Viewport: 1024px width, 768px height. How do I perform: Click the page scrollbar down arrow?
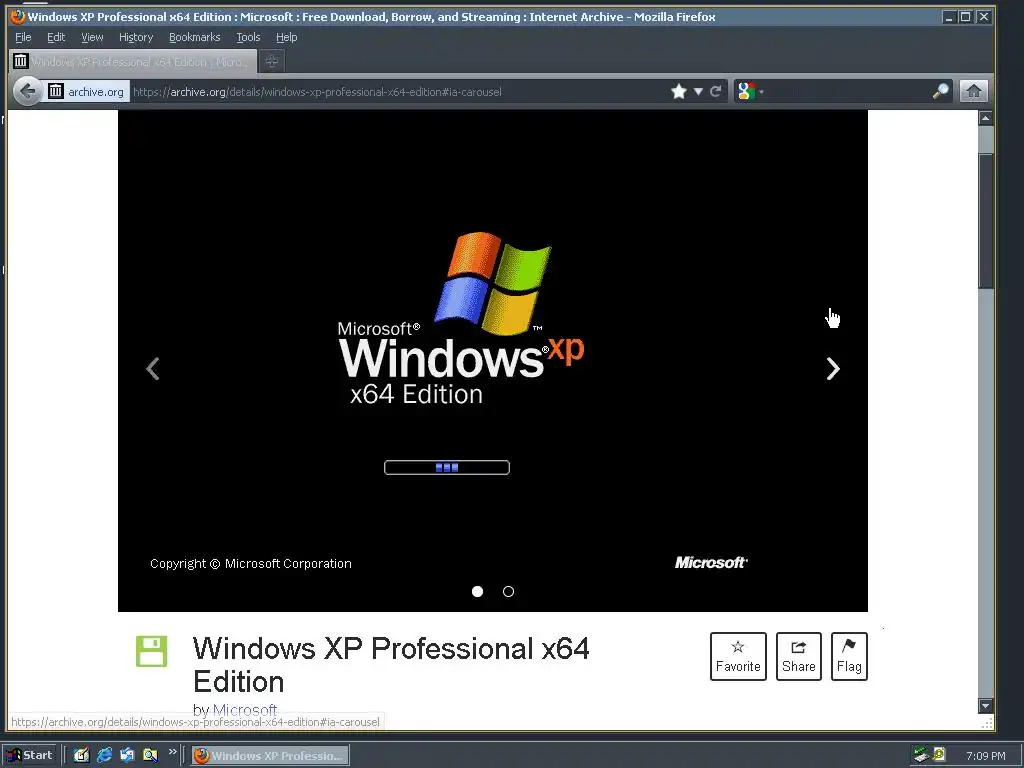point(985,705)
